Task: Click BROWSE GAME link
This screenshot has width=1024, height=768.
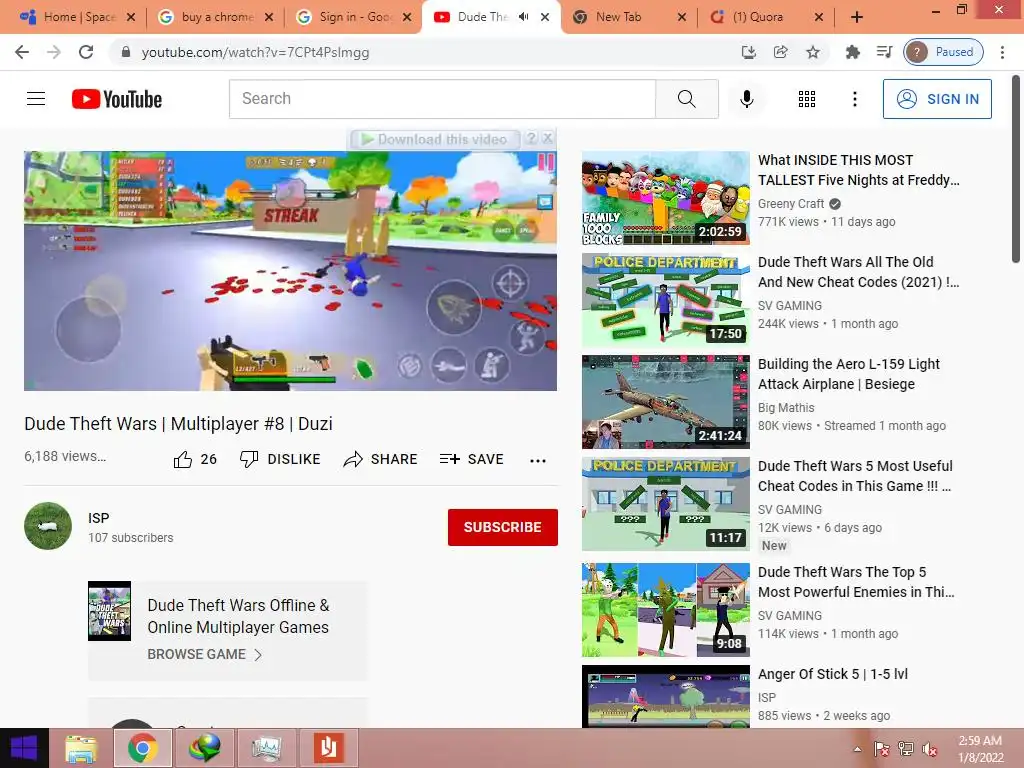Action: [204, 654]
